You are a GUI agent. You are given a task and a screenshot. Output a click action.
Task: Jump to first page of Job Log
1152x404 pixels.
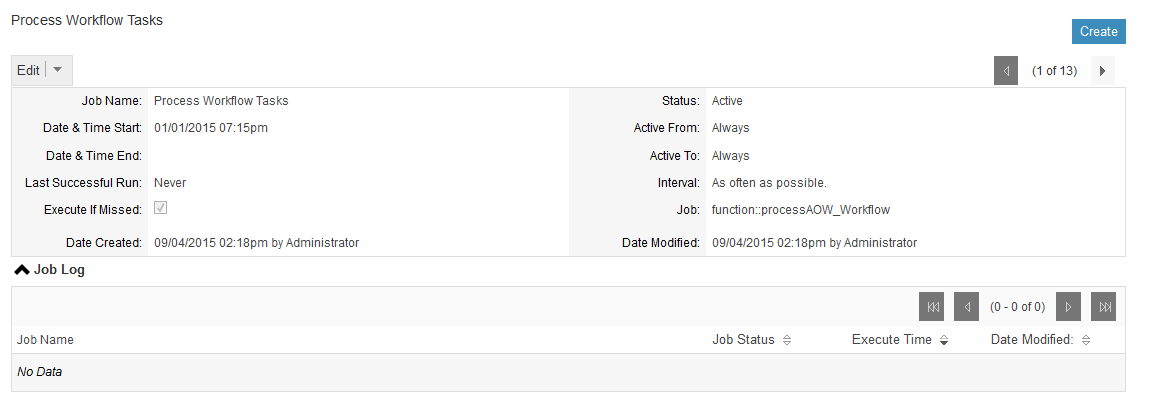[x=932, y=307]
